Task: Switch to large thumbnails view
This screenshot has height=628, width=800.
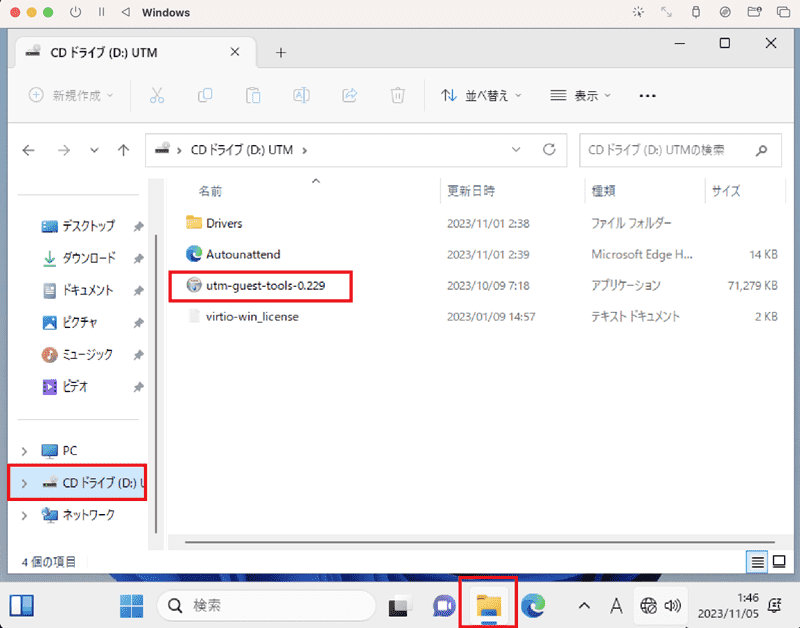Action: [779, 562]
